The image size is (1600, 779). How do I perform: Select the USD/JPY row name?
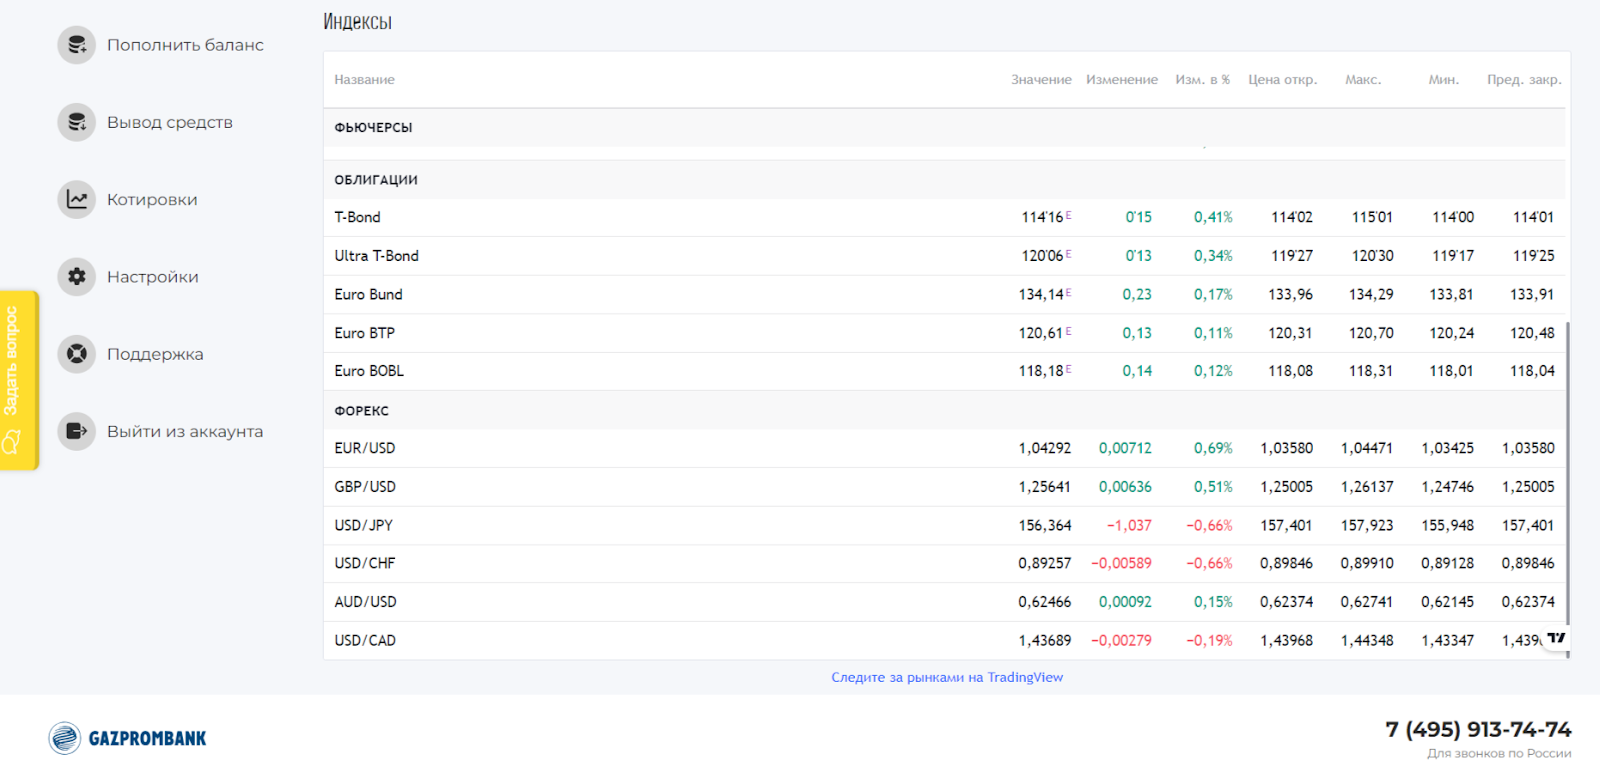363,525
